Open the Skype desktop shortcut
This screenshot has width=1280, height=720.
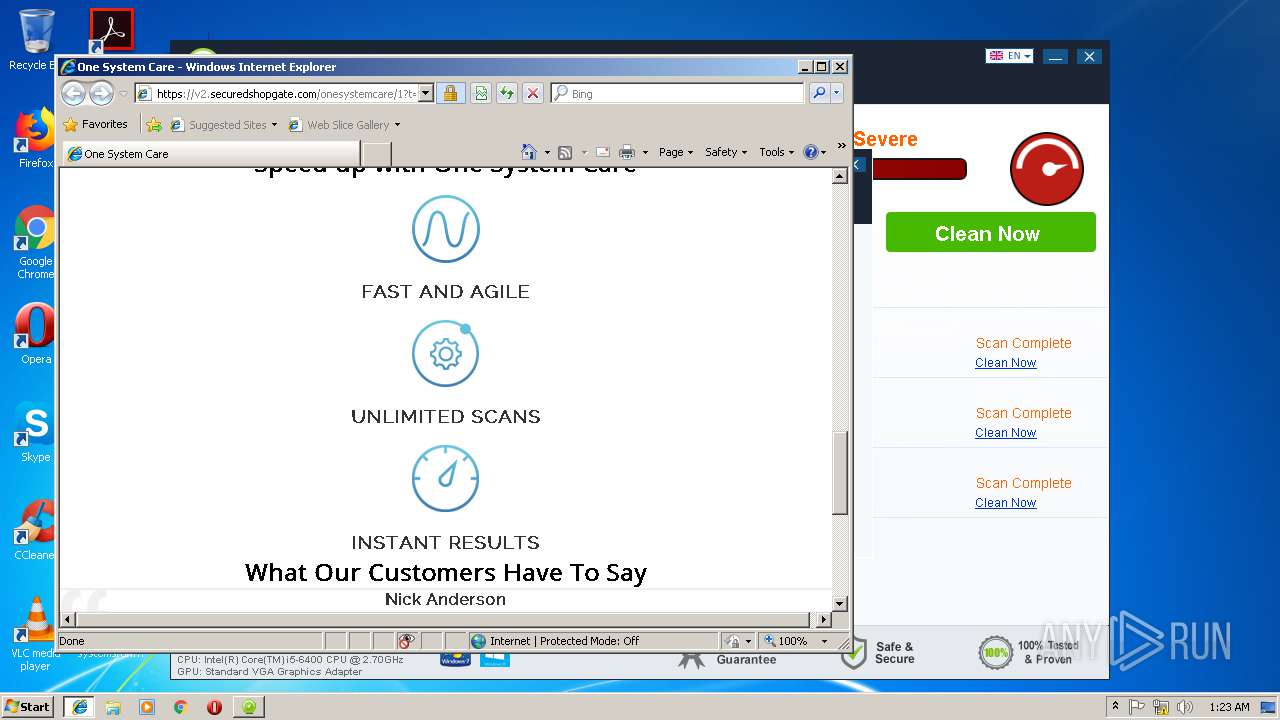click(x=35, y=432)
